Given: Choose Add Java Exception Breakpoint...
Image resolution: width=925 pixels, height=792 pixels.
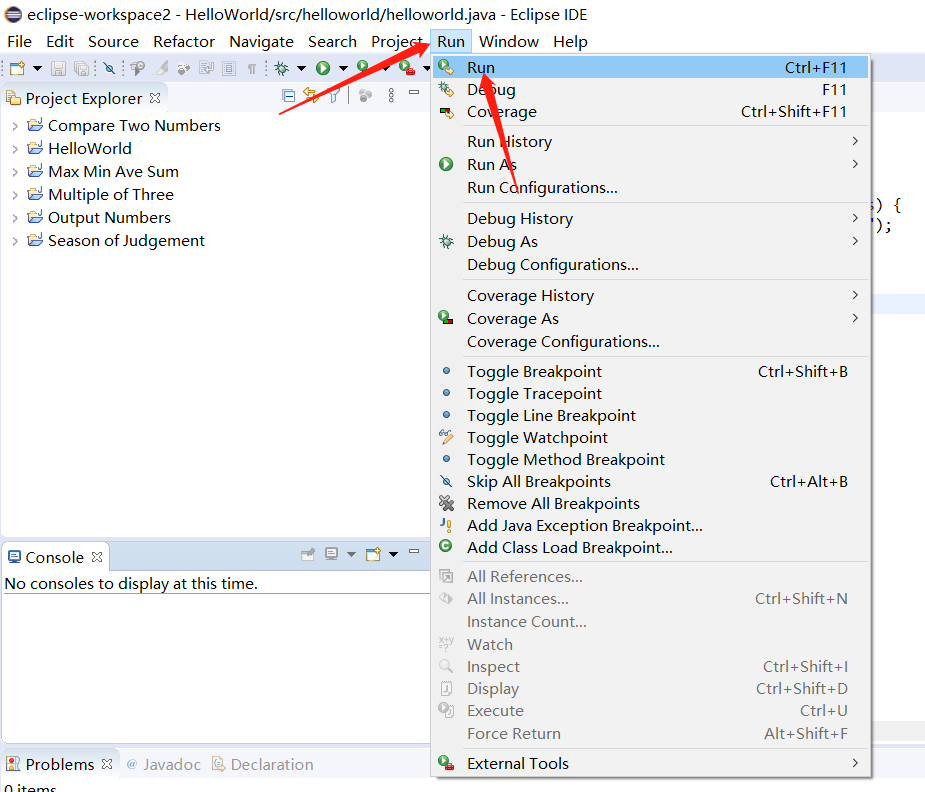Looking at the screenshot, I should tap(650, 525).
